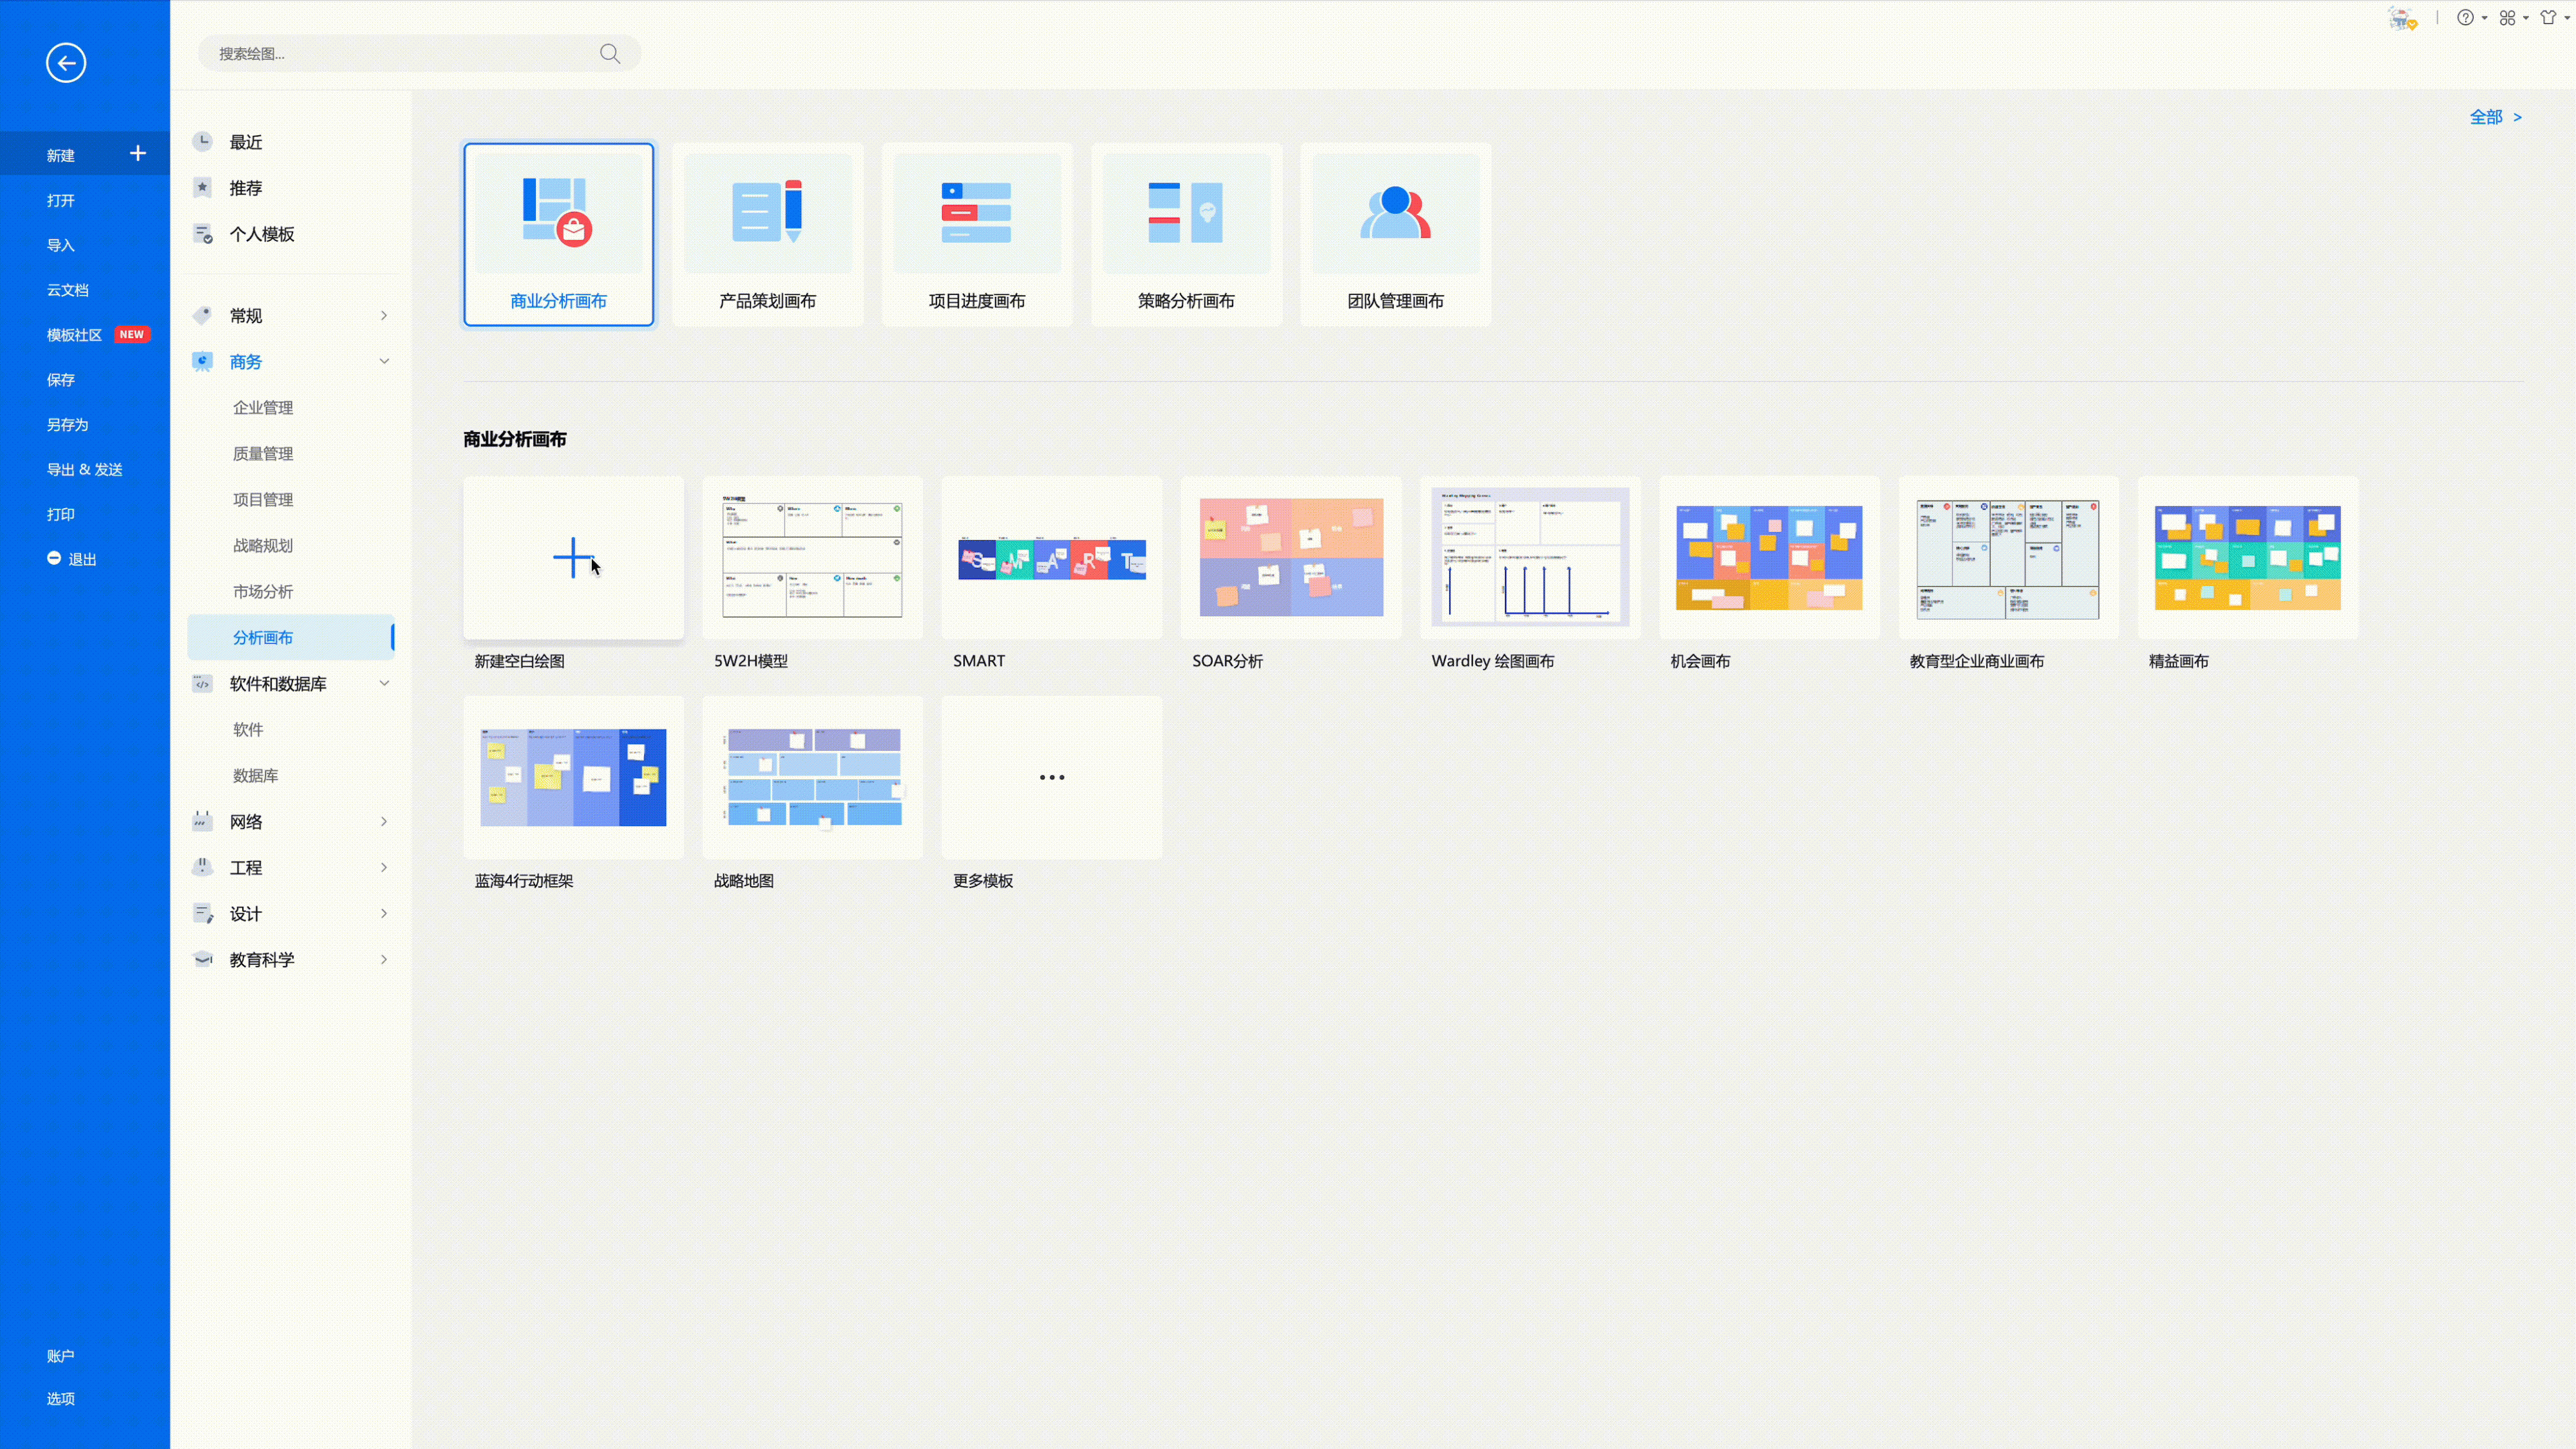Open the 机会画布 template thumbnail

[1770, 558]
